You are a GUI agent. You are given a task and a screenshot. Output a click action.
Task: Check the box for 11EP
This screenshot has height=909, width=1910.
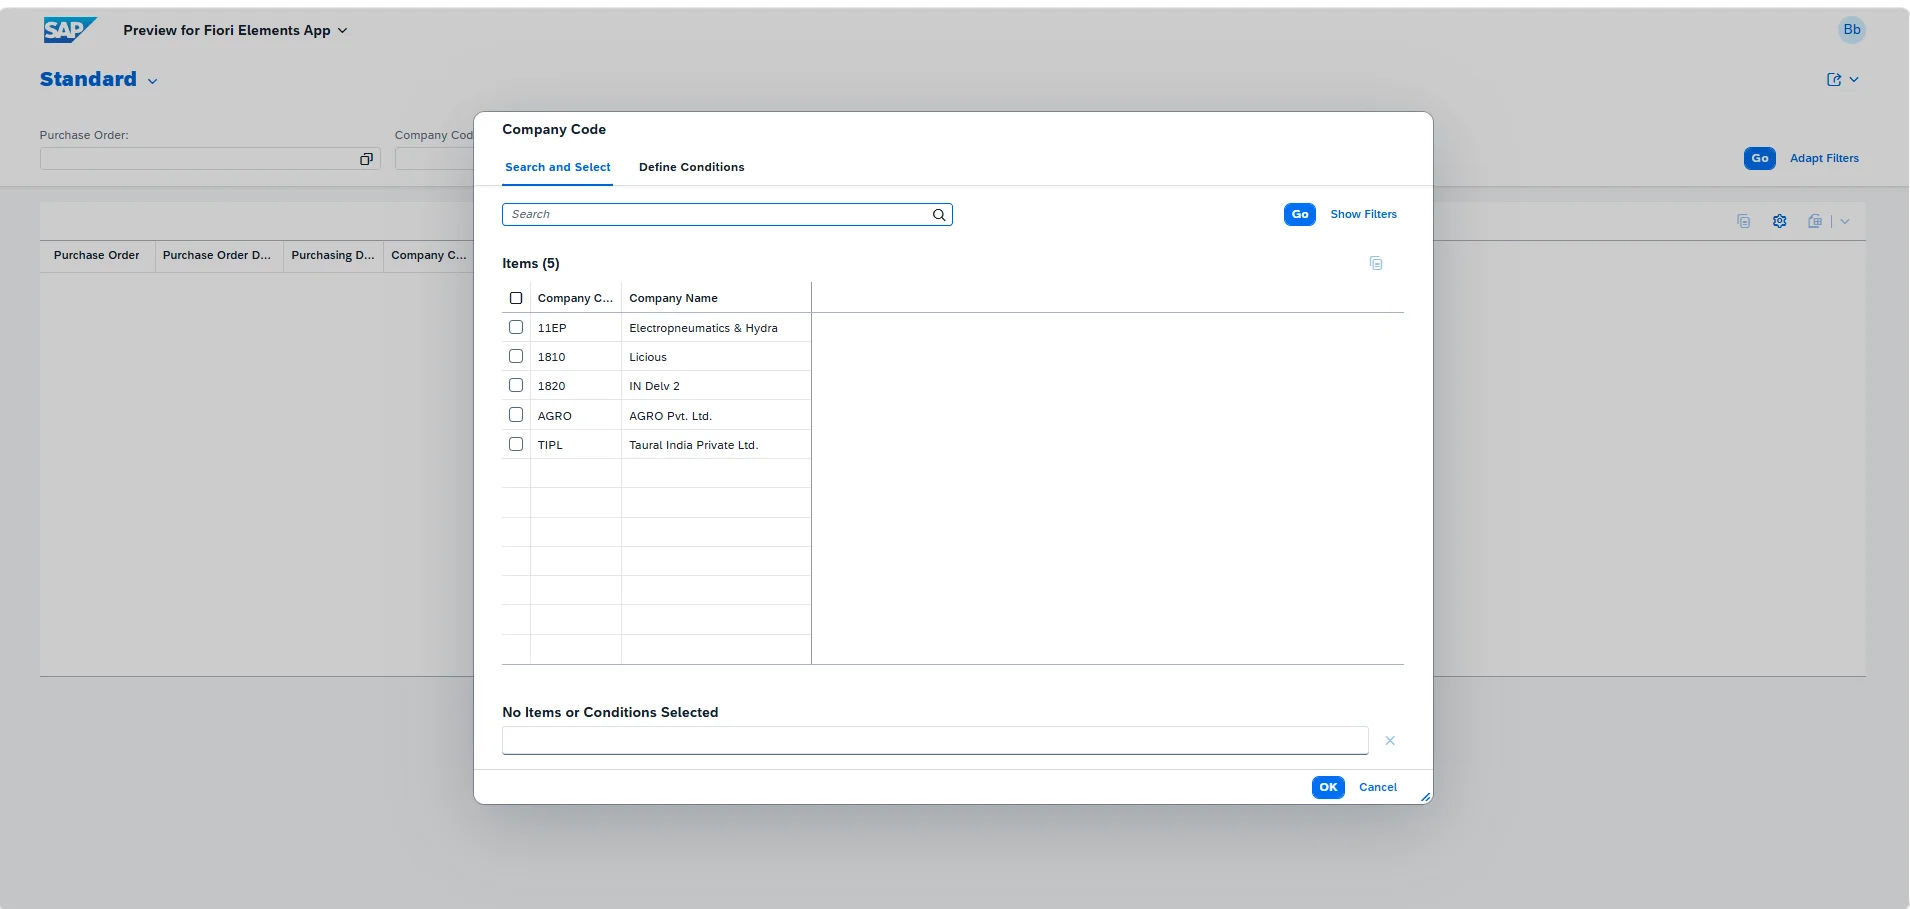coord(516,327)
